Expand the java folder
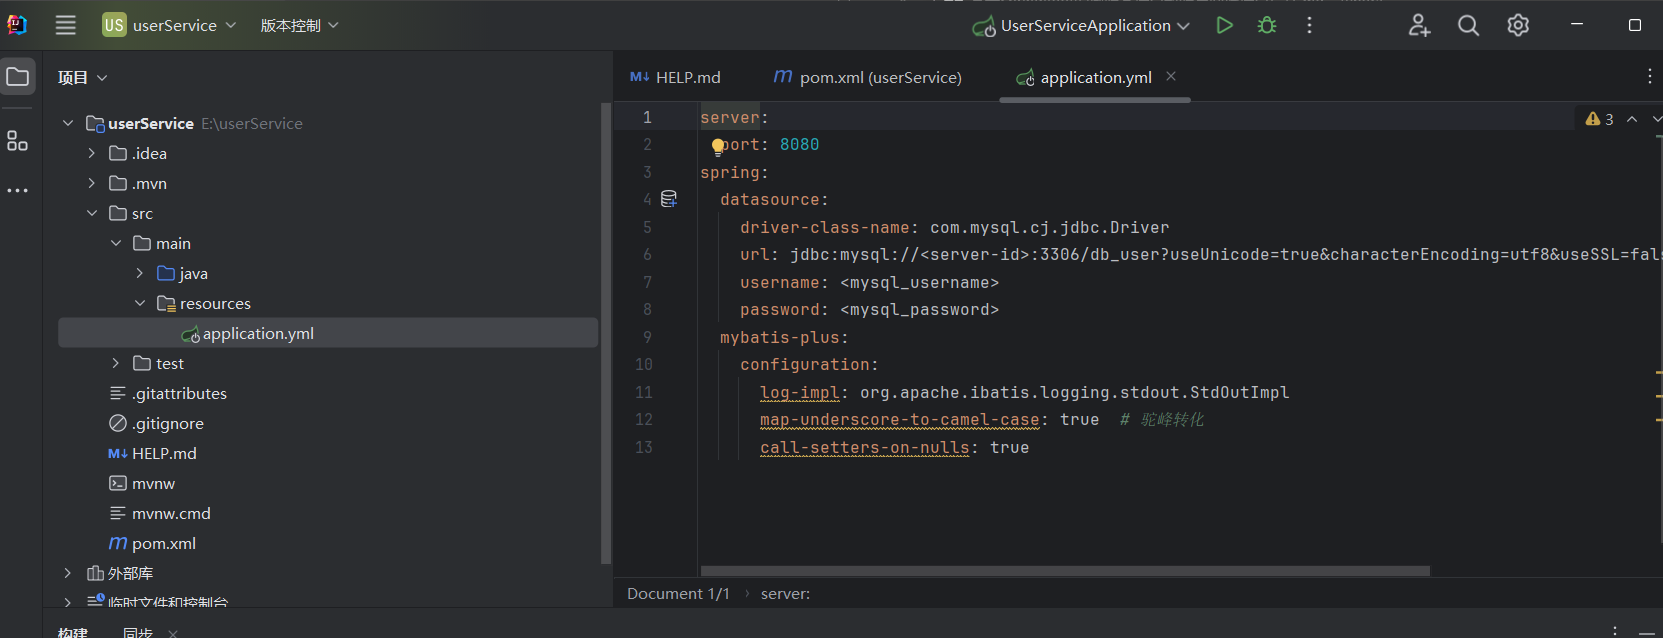Image resolution: width=1663 pixels, height=638 pixels. 140,273
